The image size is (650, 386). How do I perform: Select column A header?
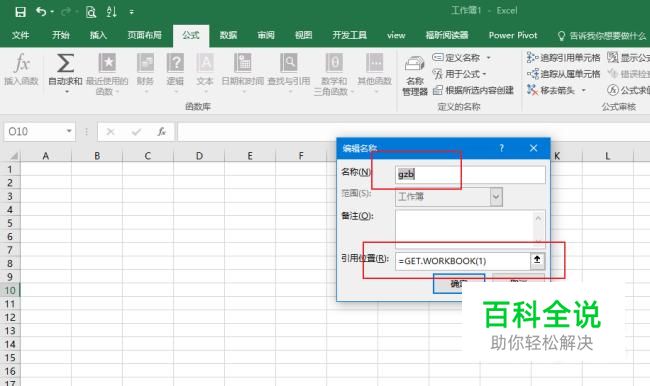click(46, 156)
